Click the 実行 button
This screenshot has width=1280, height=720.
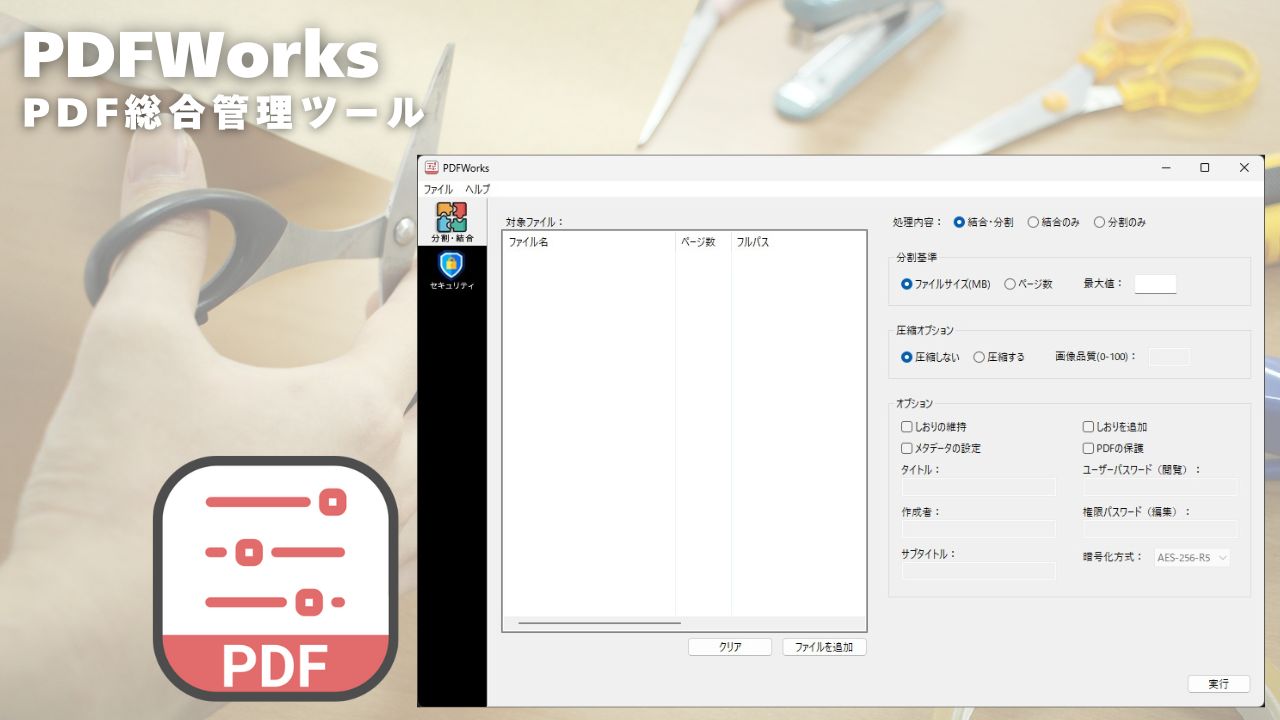coord(1218,684)
